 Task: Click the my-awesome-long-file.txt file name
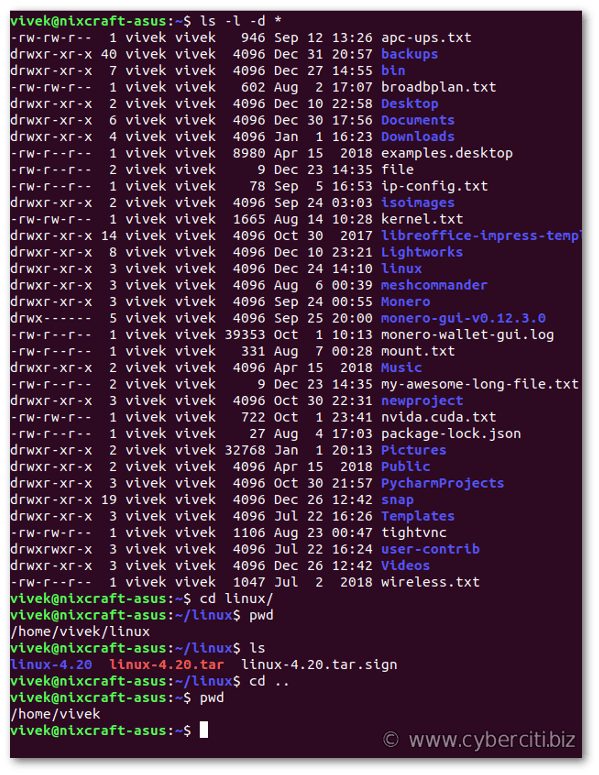click(x=480, y=385)
